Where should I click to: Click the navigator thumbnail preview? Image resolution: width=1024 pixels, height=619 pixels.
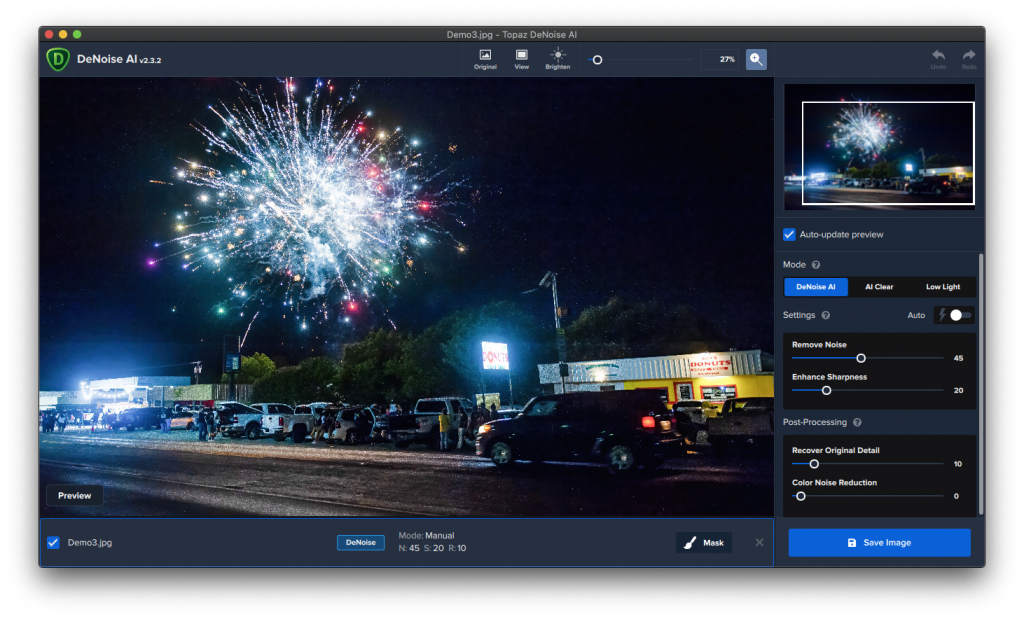(x=879, y=147)
